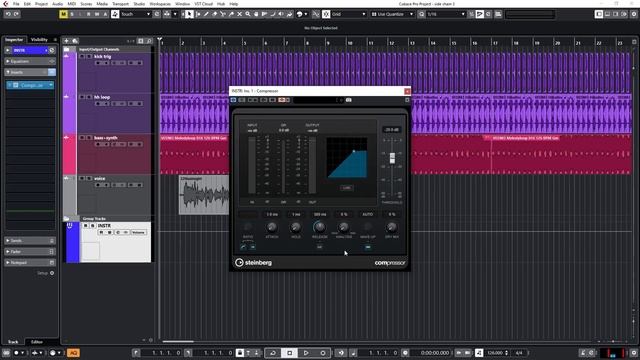640x360 pixels.
Task: Open the Use Quantize dropdown
Action: click(x=392, y=14)
